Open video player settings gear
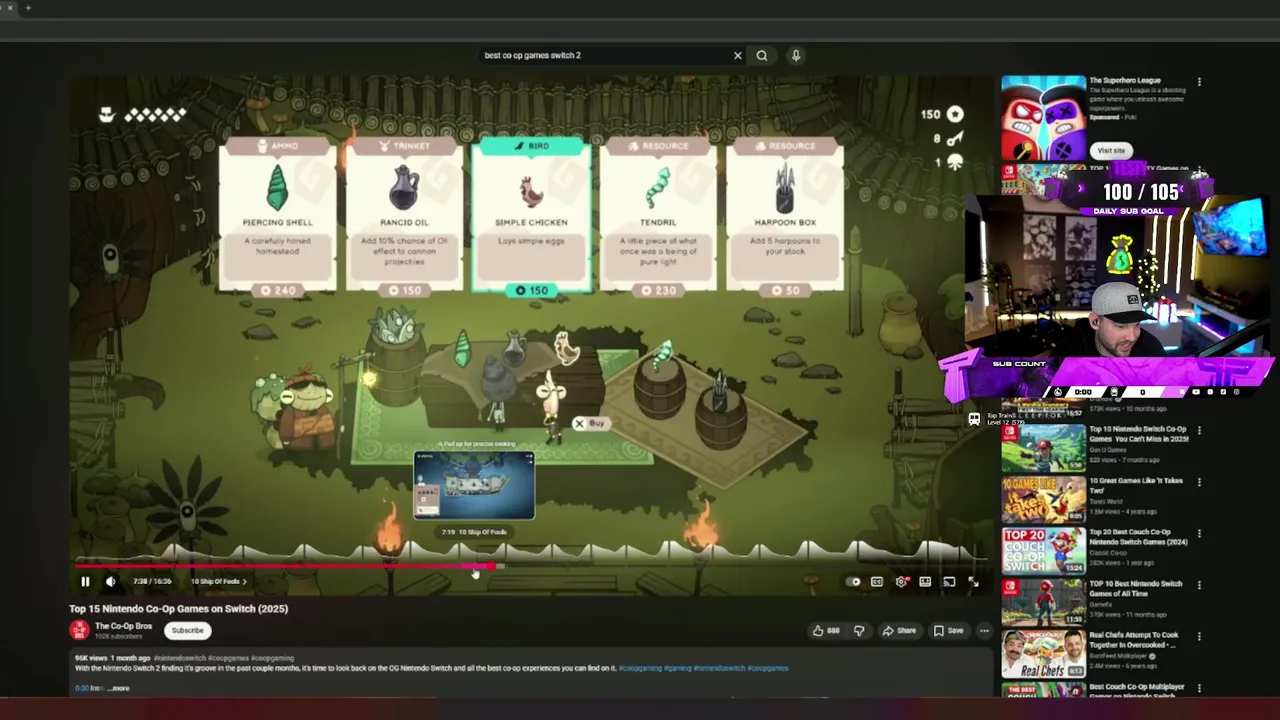This screenshot has height=720, width=1280. (x=901, y=581)
